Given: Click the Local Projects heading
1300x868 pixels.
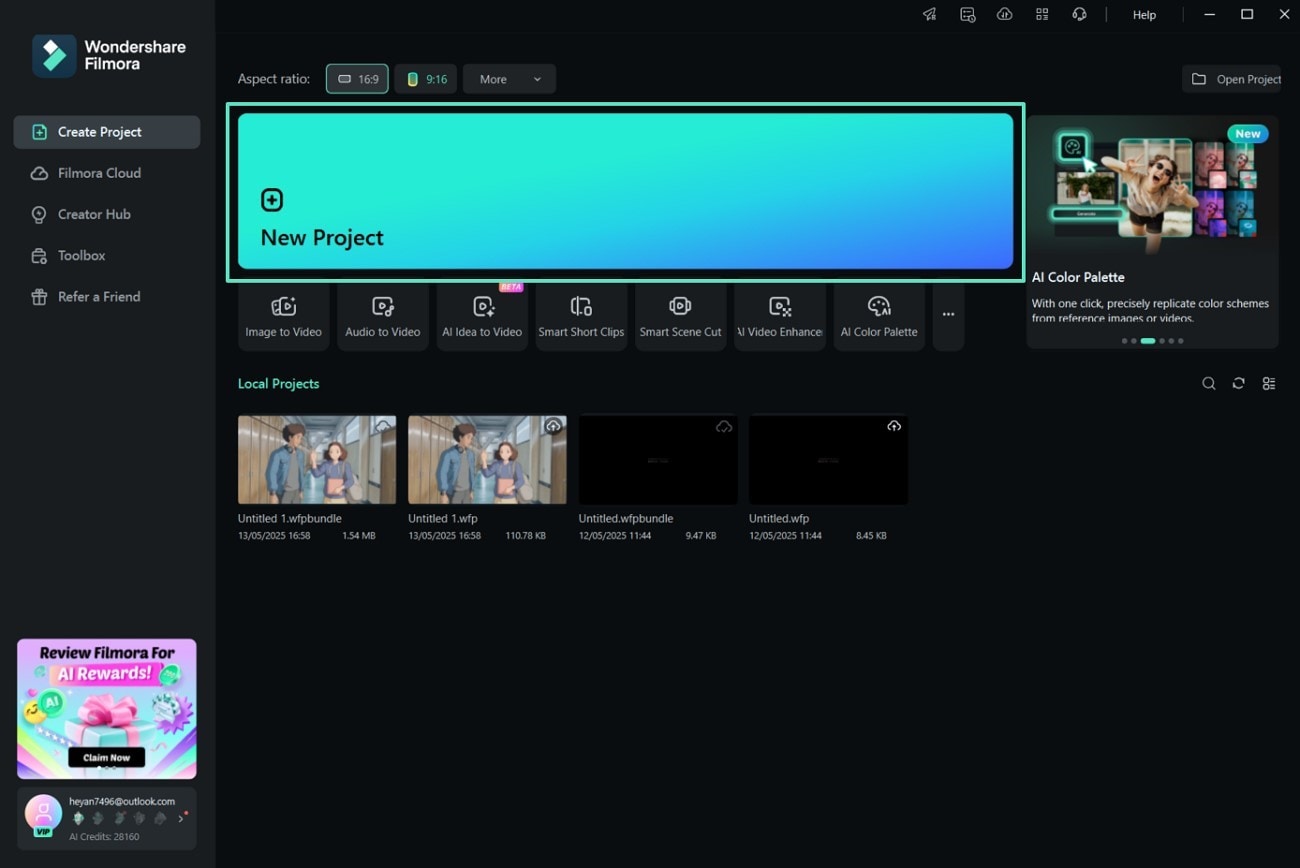Looking at the screenshot, I should [279, 384].
